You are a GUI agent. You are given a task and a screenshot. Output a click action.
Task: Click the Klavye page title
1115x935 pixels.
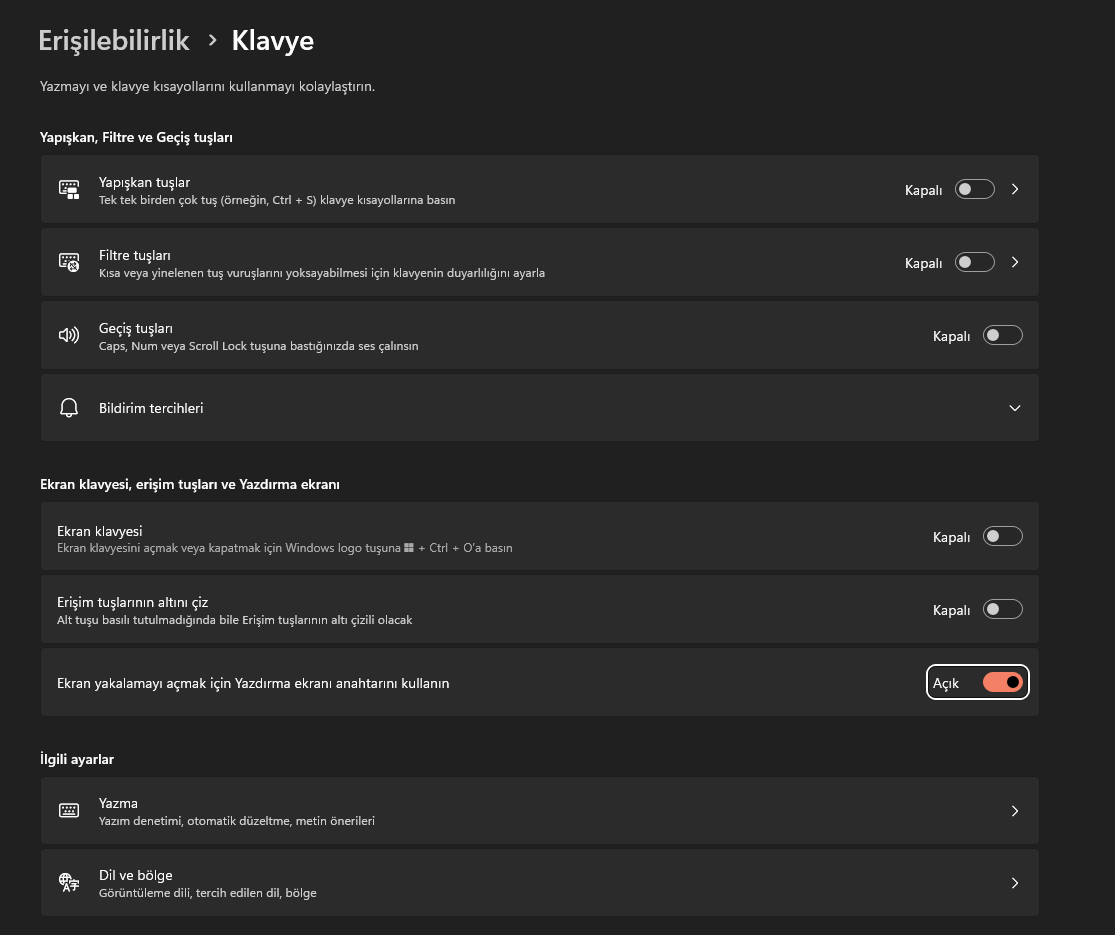[273, 40]
